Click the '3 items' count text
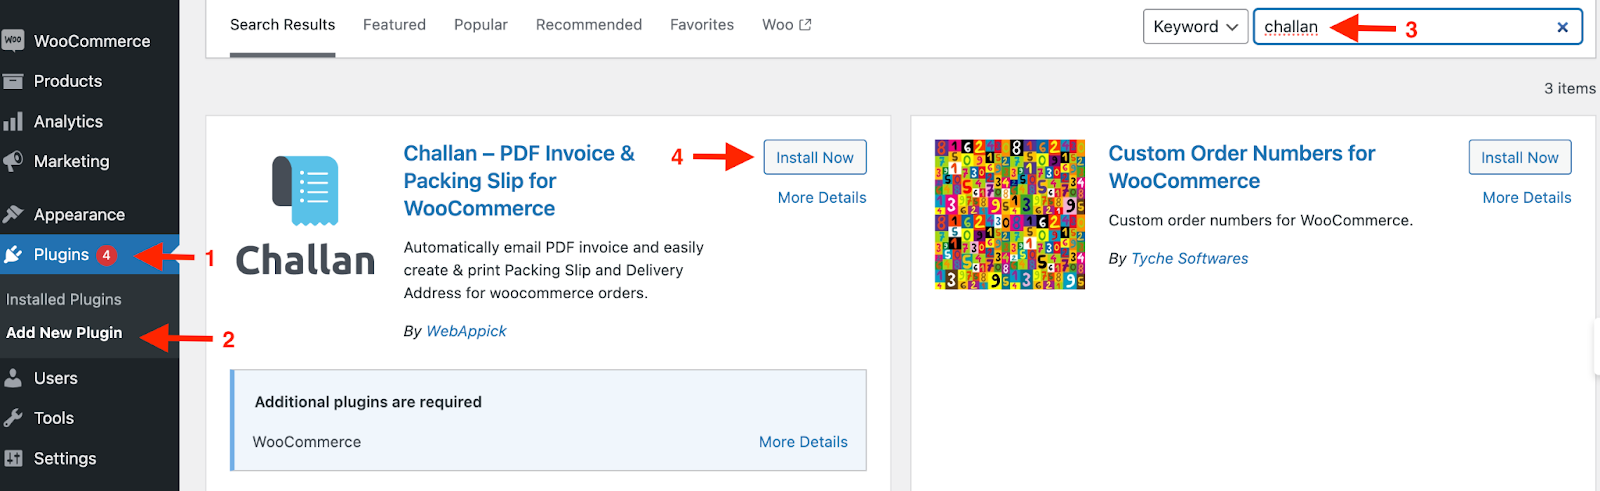Viewport: 1600px width, 491px height. [x=1570, y=88]
